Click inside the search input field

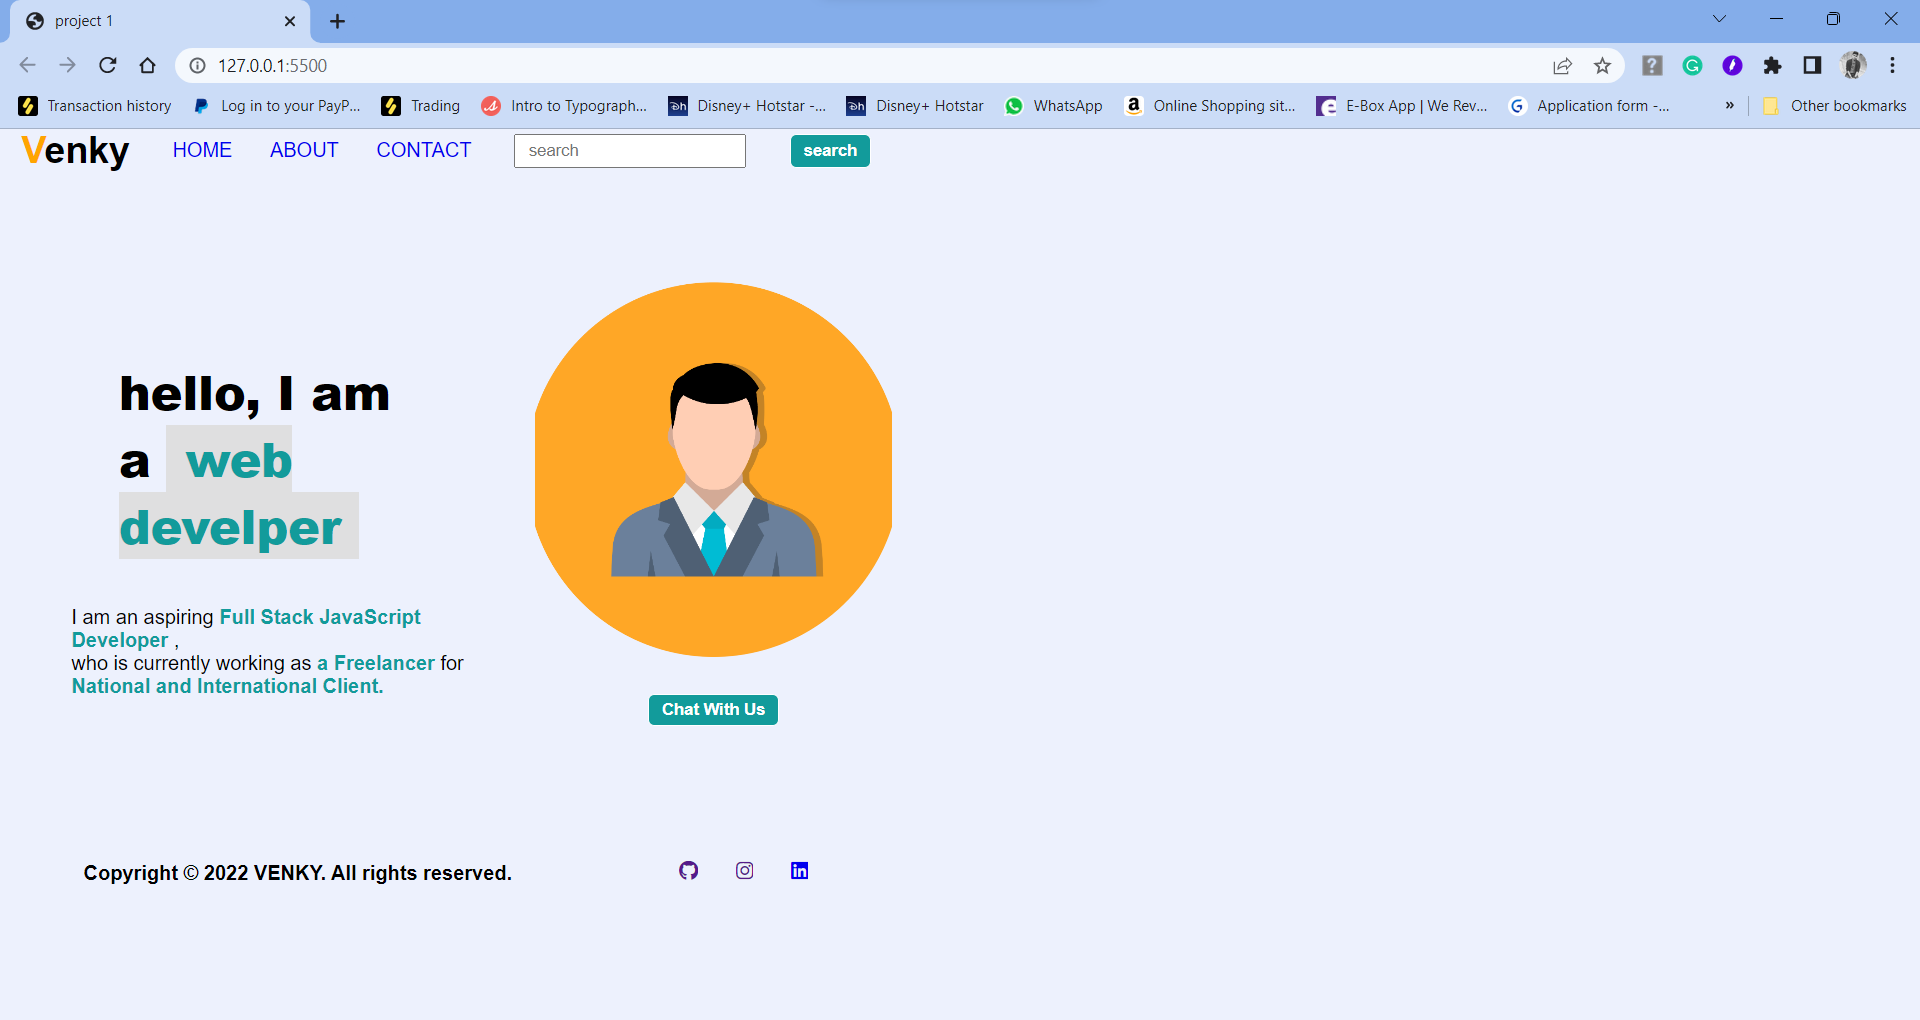click(x=629, y=150)
